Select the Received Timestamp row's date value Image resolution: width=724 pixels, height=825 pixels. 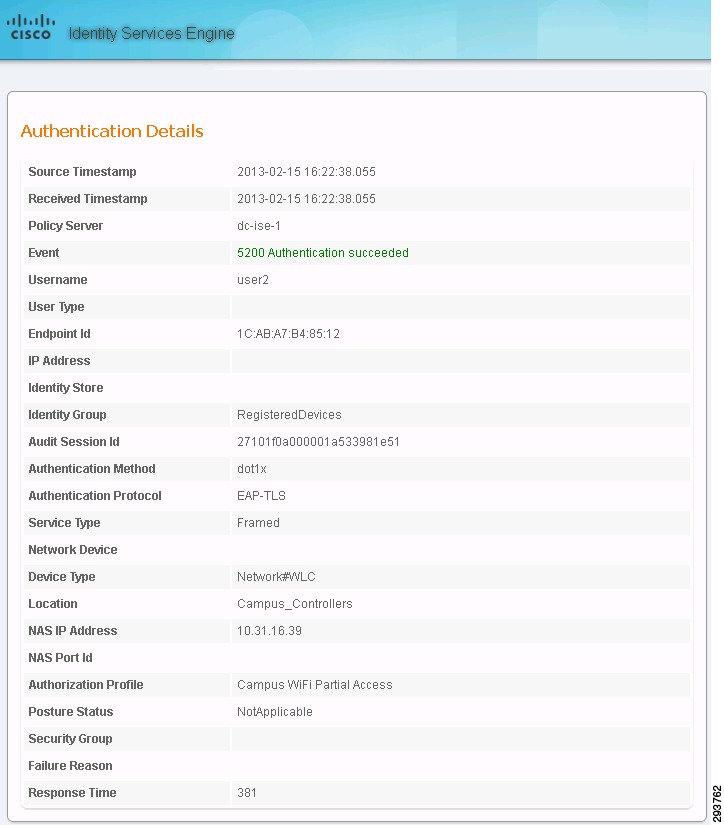(x=306, y=199)
